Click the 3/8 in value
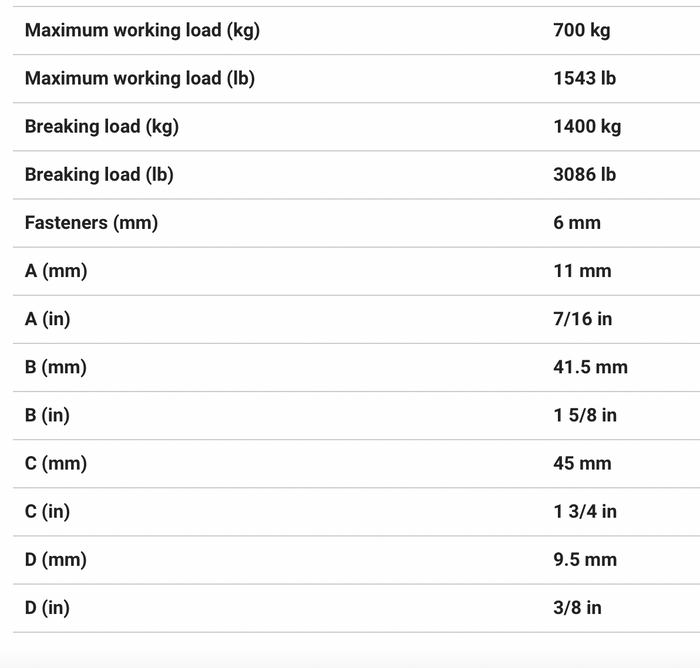 (x=577, y=608)
